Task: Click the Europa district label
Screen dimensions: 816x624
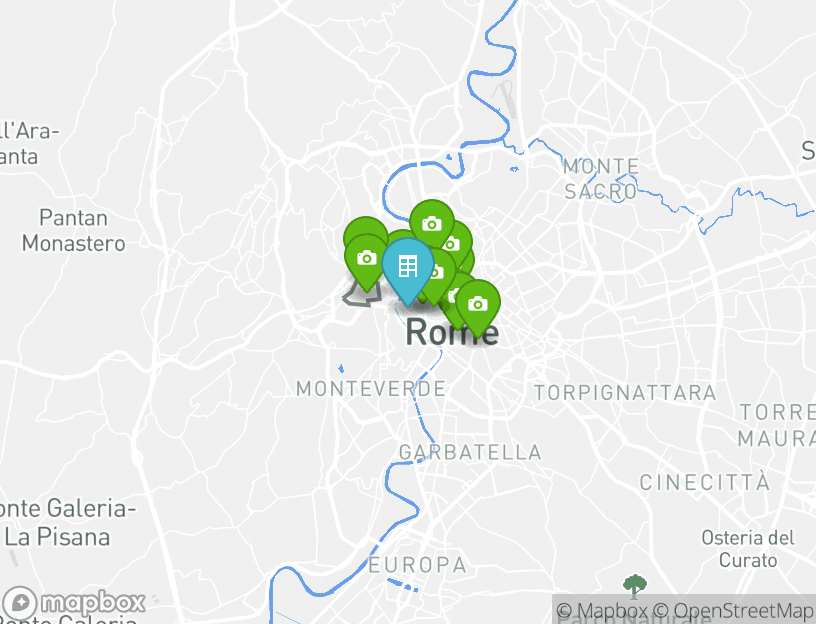Action: point(417,565)
